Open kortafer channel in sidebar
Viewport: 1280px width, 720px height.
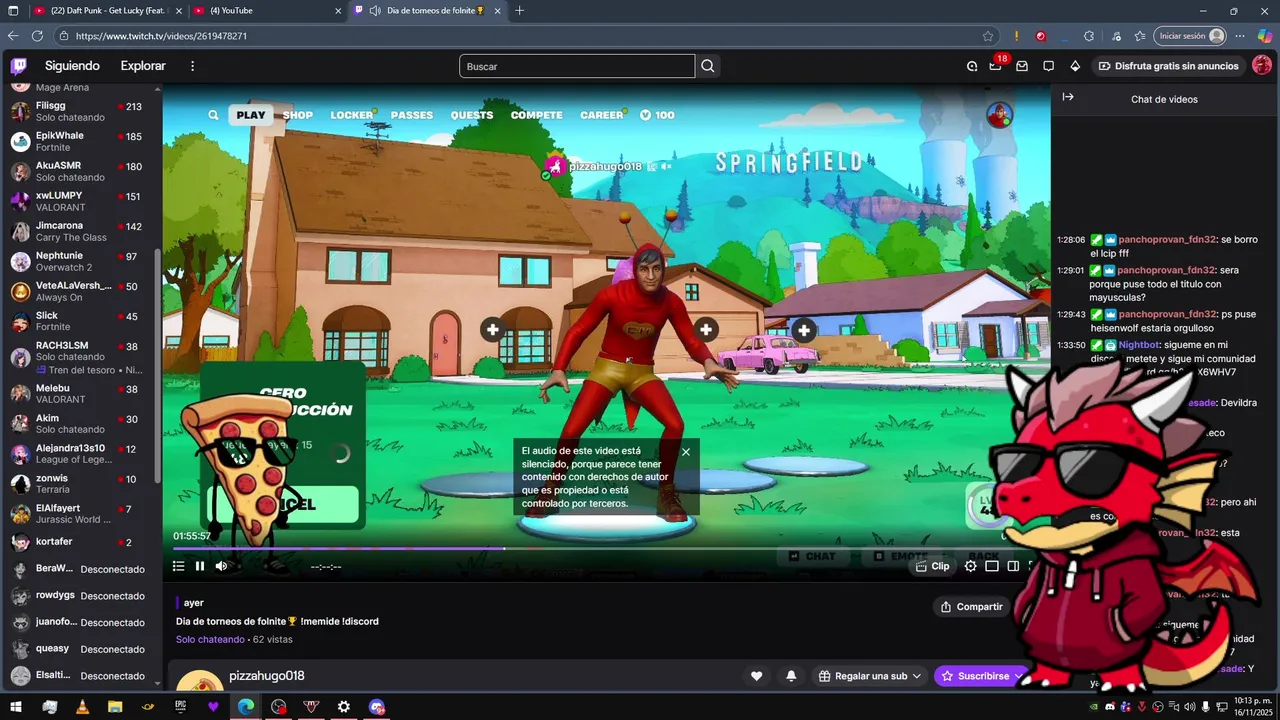pos(80,542)
